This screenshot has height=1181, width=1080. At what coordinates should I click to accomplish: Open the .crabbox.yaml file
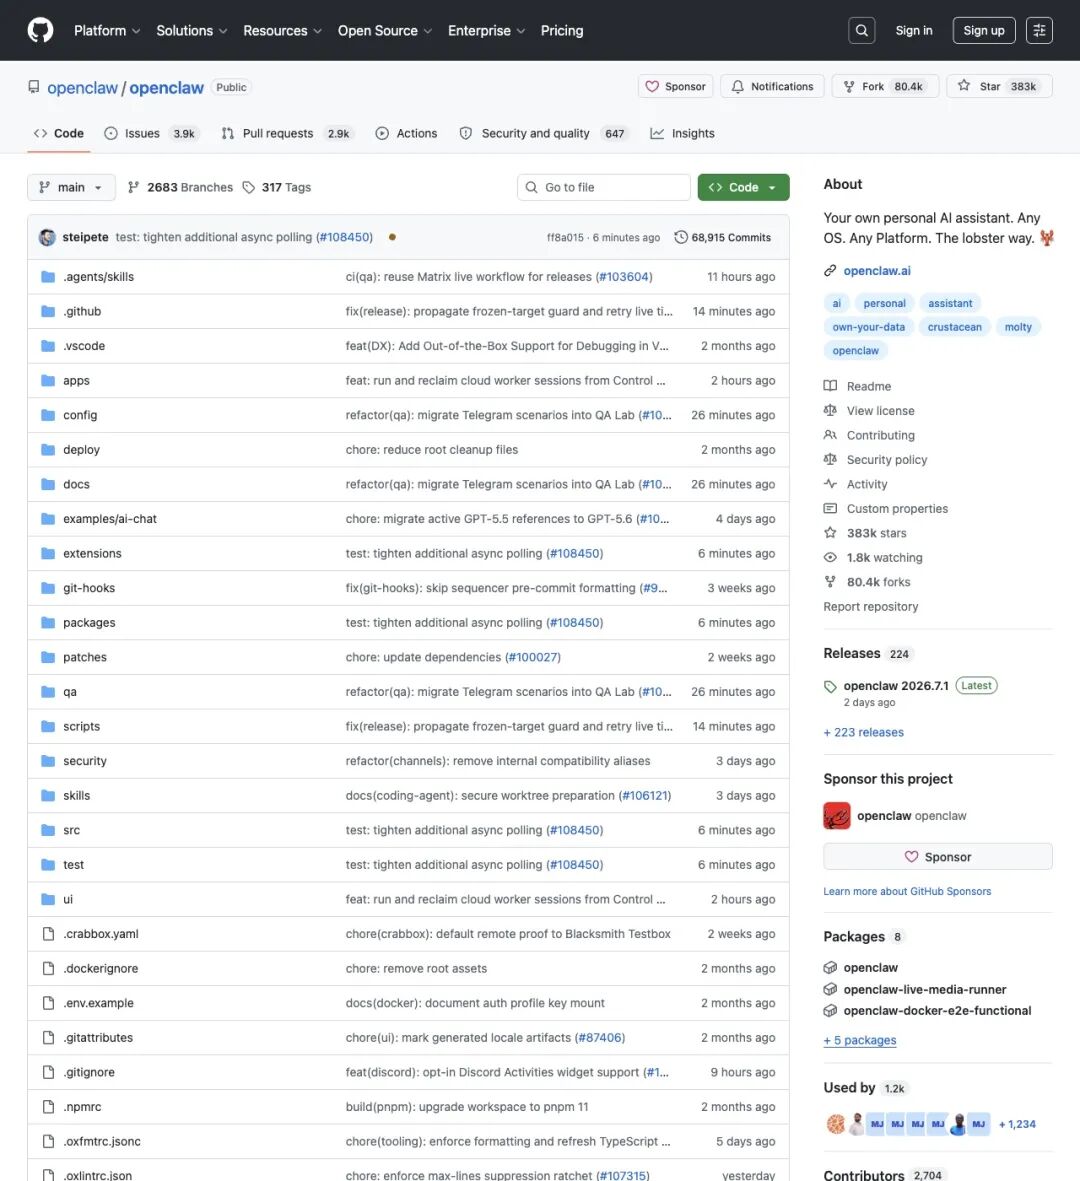[101, 934]
